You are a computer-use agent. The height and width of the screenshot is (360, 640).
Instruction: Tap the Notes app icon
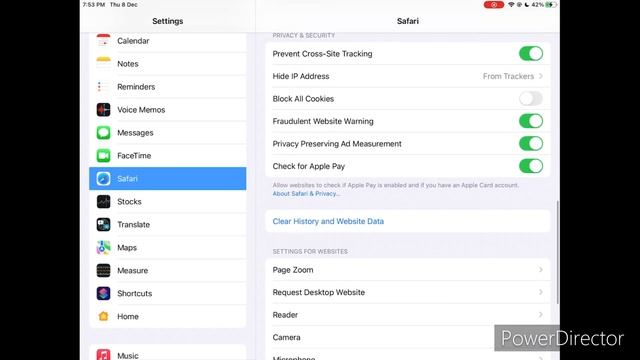pos(103,64)
